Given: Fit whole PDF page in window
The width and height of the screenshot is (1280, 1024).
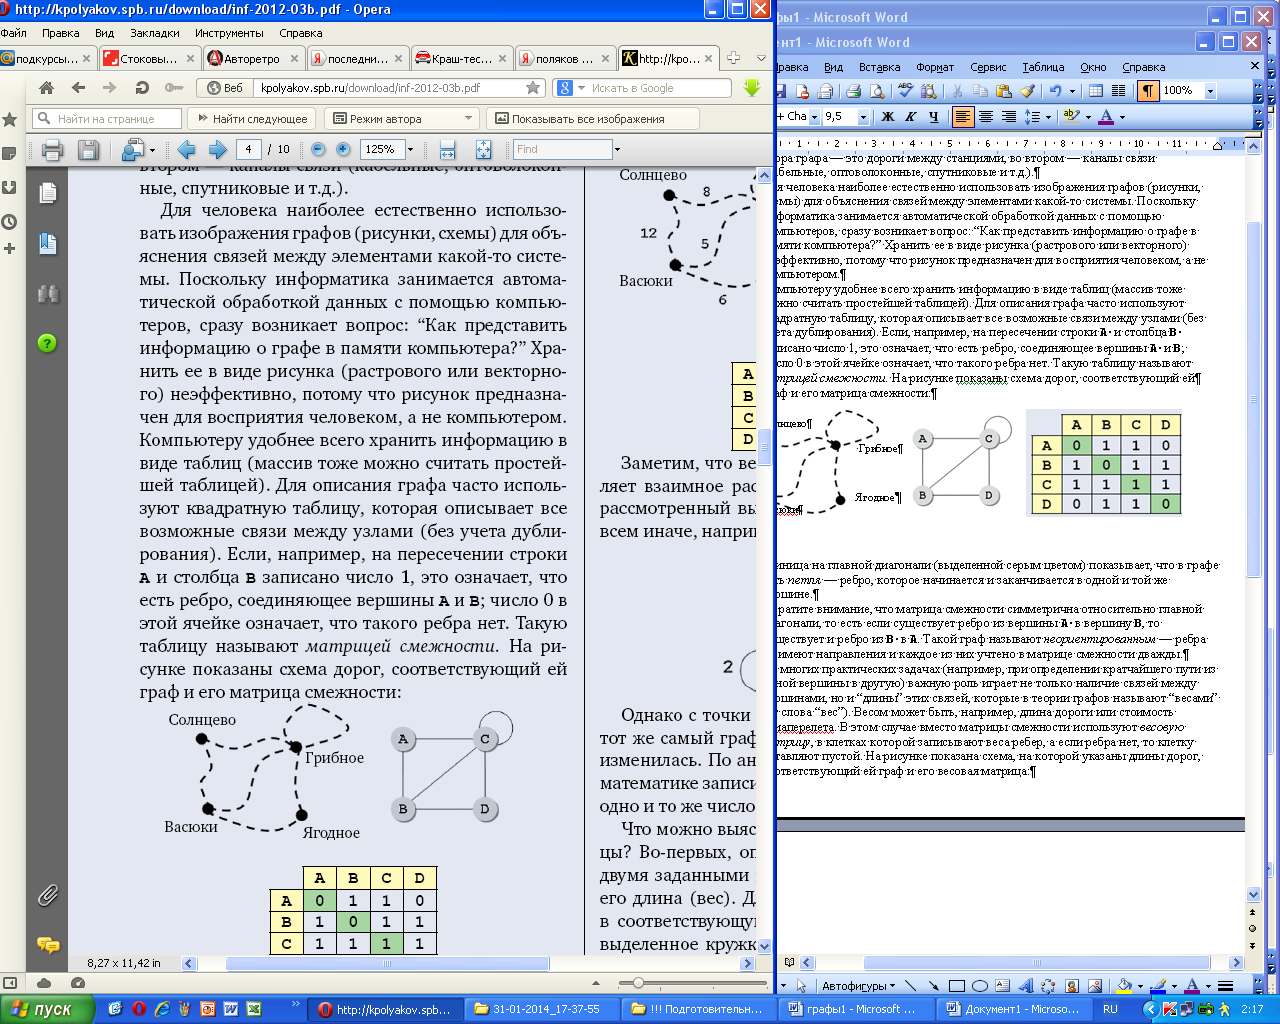Looking at the screenshot, I should click(x=483, y=150).
